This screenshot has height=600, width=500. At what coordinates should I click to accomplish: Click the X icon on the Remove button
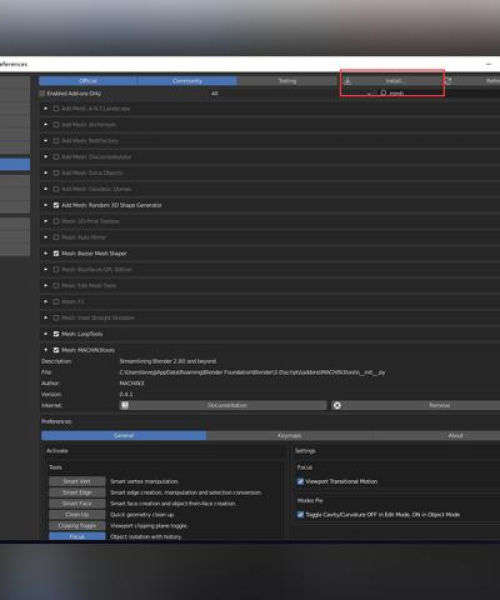click(337, 405)
